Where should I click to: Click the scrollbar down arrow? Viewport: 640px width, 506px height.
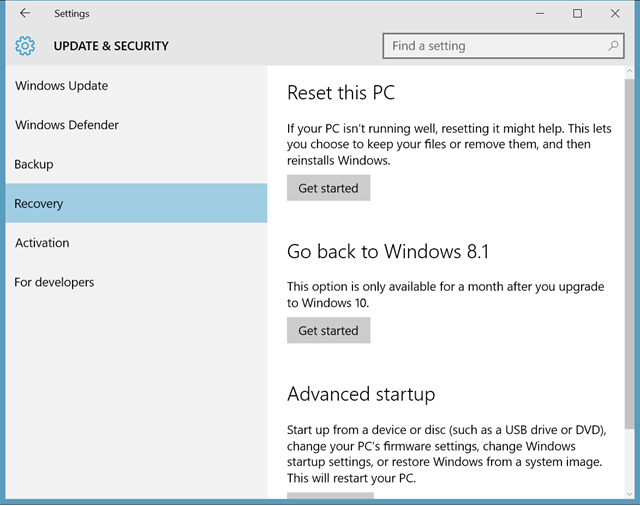[629, 494]
